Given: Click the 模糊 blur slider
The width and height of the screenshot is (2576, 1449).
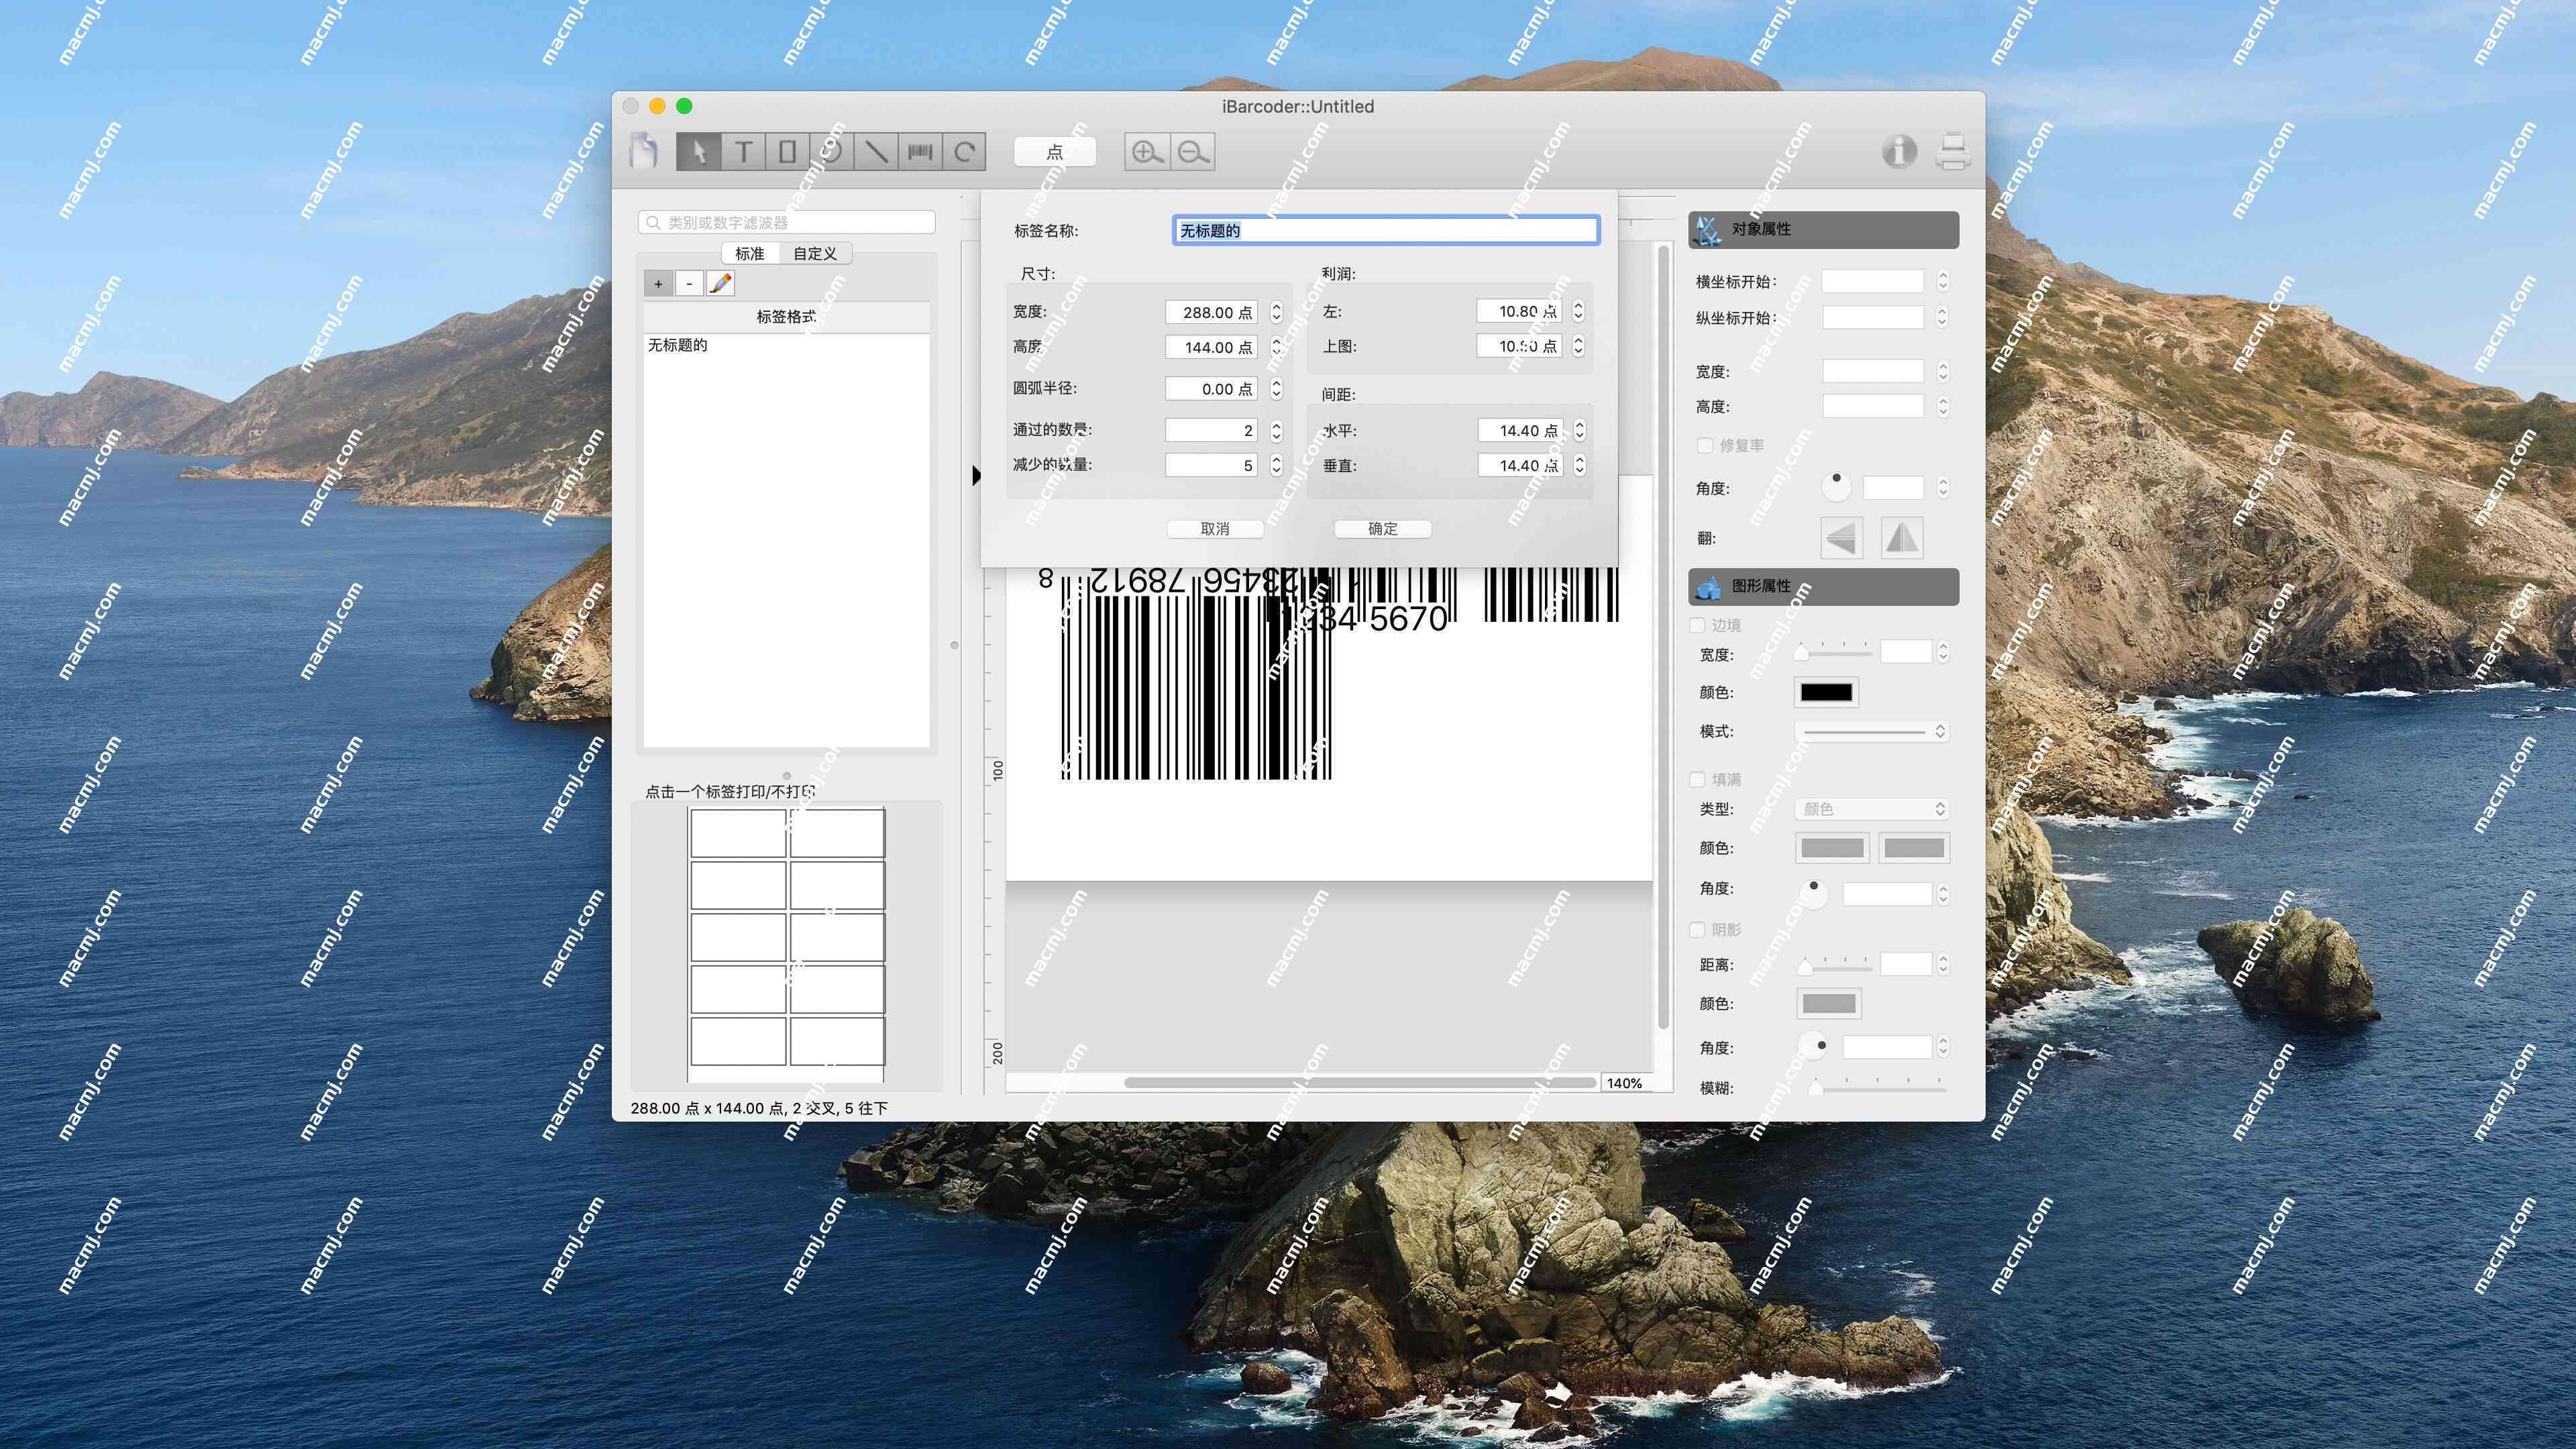Looking at the screenshot, I should 1878,1087.
